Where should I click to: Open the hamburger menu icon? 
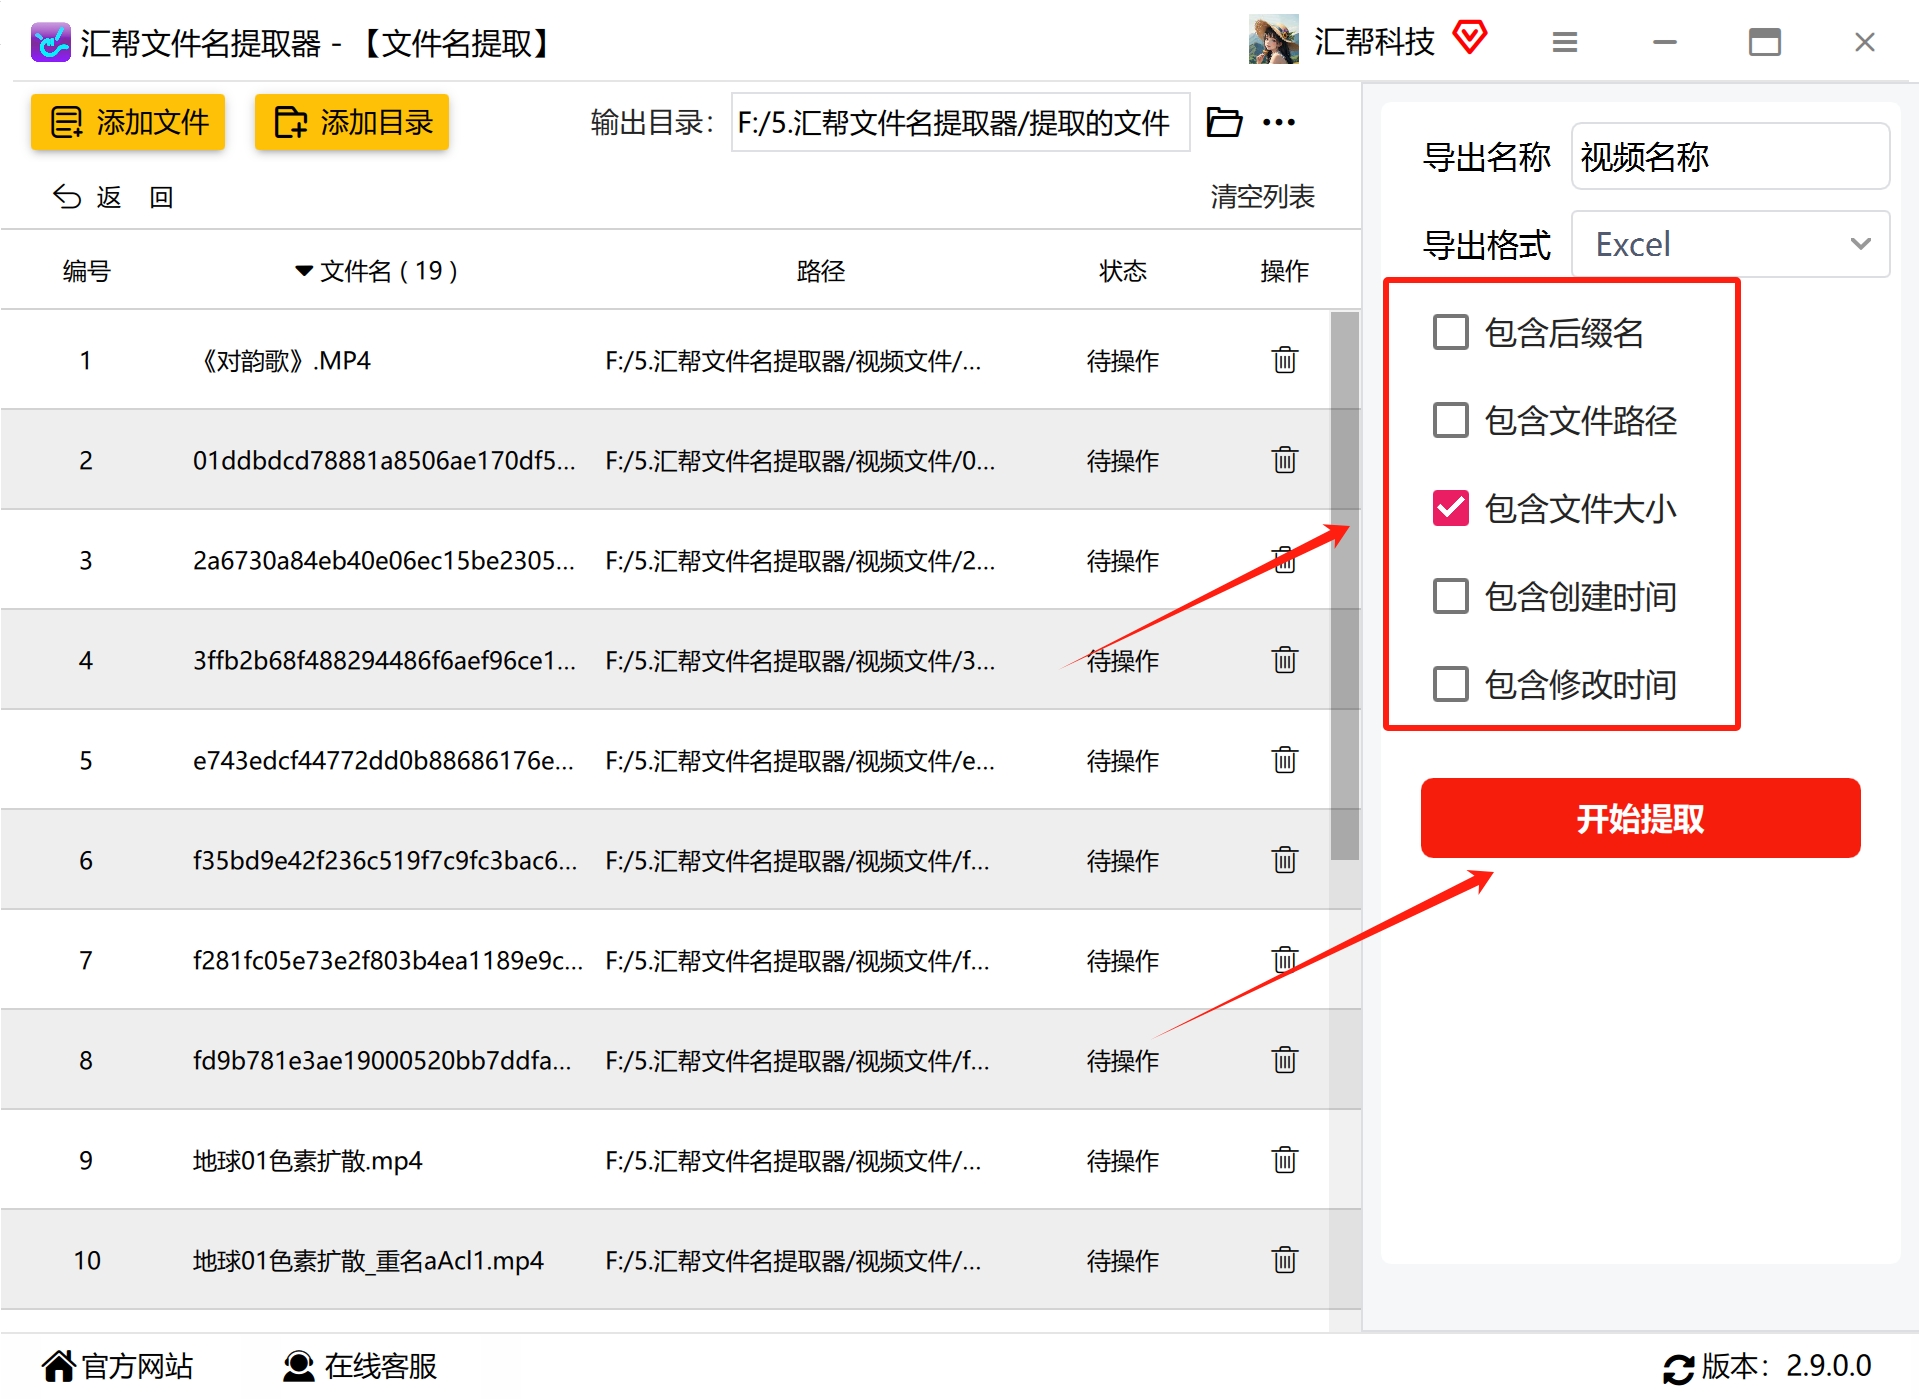[1565, 42]
